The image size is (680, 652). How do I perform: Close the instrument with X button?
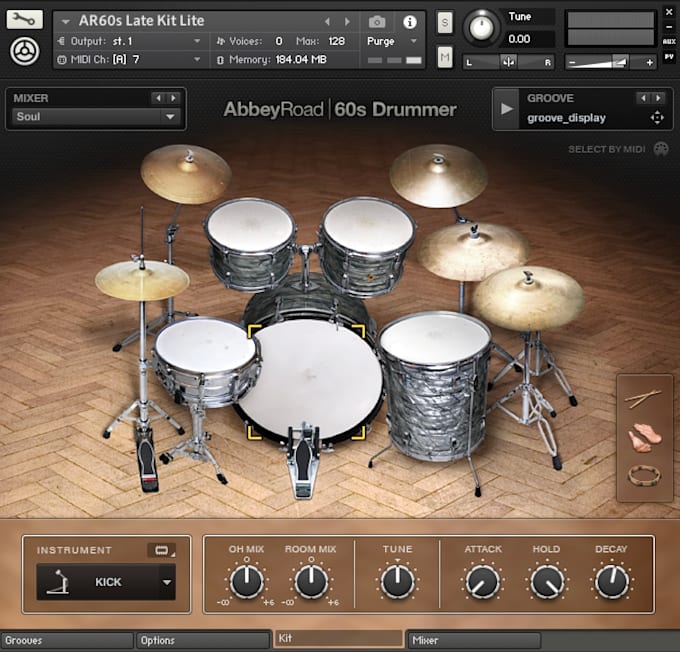tap(669, 12)
